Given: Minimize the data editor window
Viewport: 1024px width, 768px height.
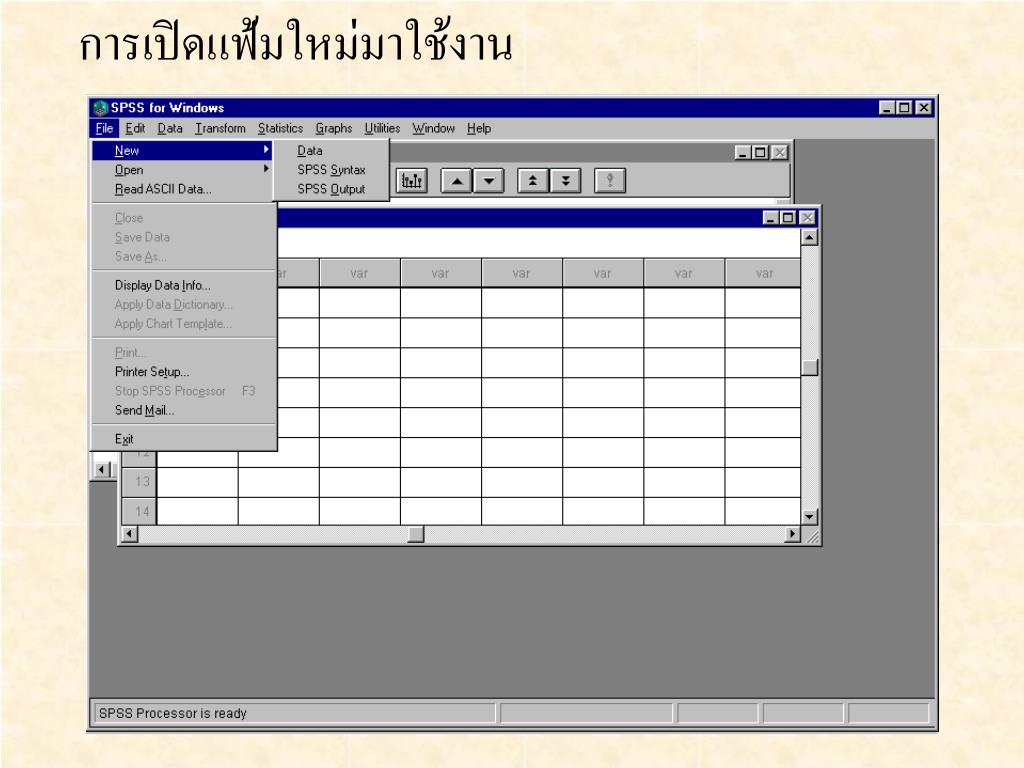Looking at the screenshot, I should click(771, 217).
